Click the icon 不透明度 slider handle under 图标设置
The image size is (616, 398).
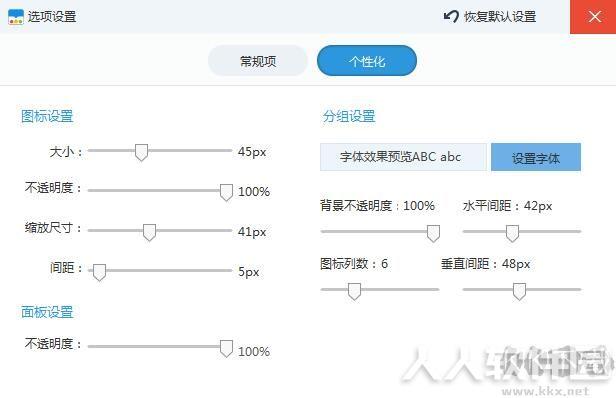click(x=226, y=192)
